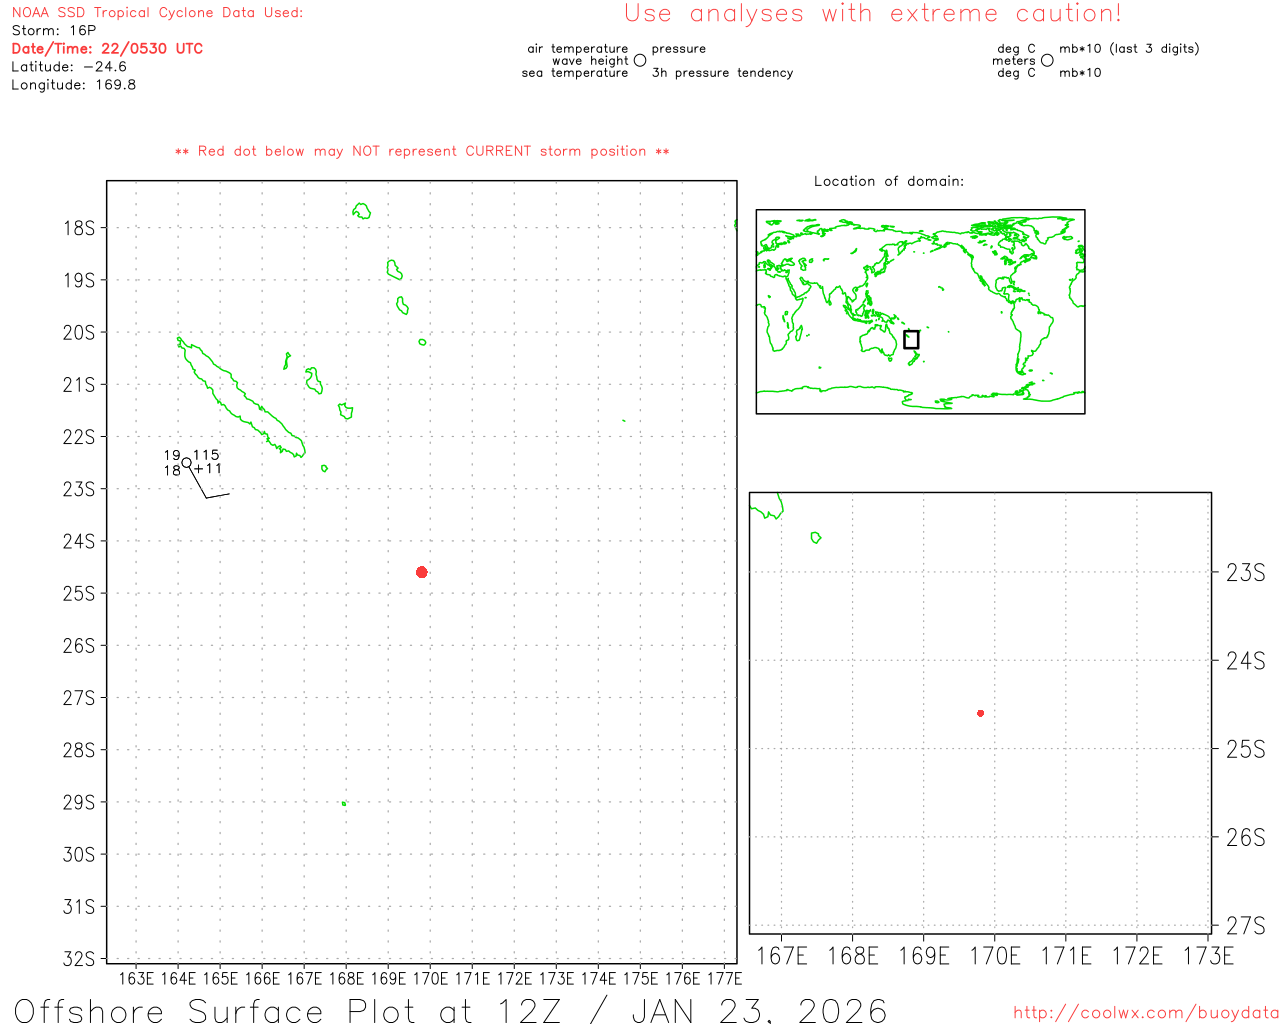Click the 'Location of domain:' label
The width and height of the screenshot is (1280, 1024).
click(889, 181)
